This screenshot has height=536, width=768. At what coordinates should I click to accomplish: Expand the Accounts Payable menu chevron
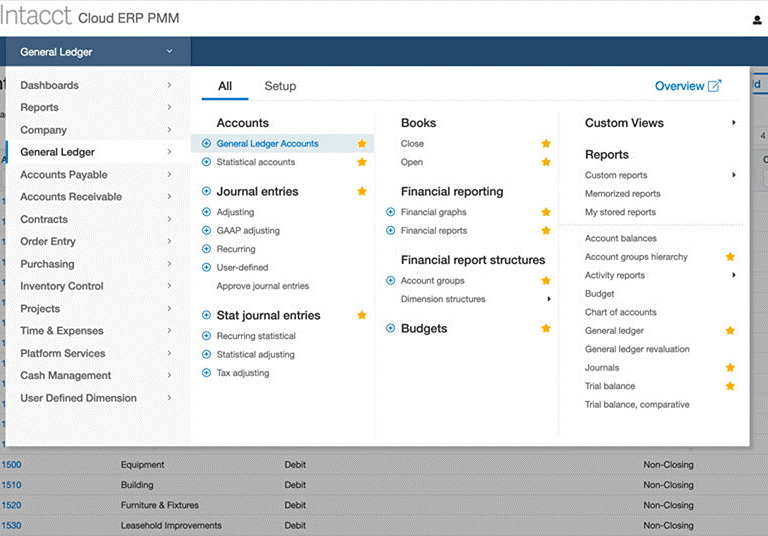tap(169, 174)
